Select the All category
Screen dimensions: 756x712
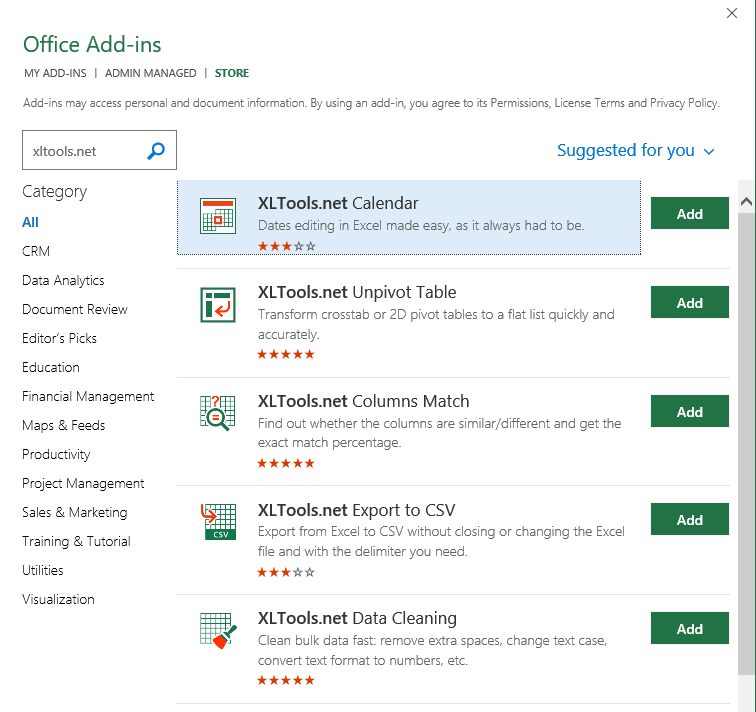tap(30, 222)
